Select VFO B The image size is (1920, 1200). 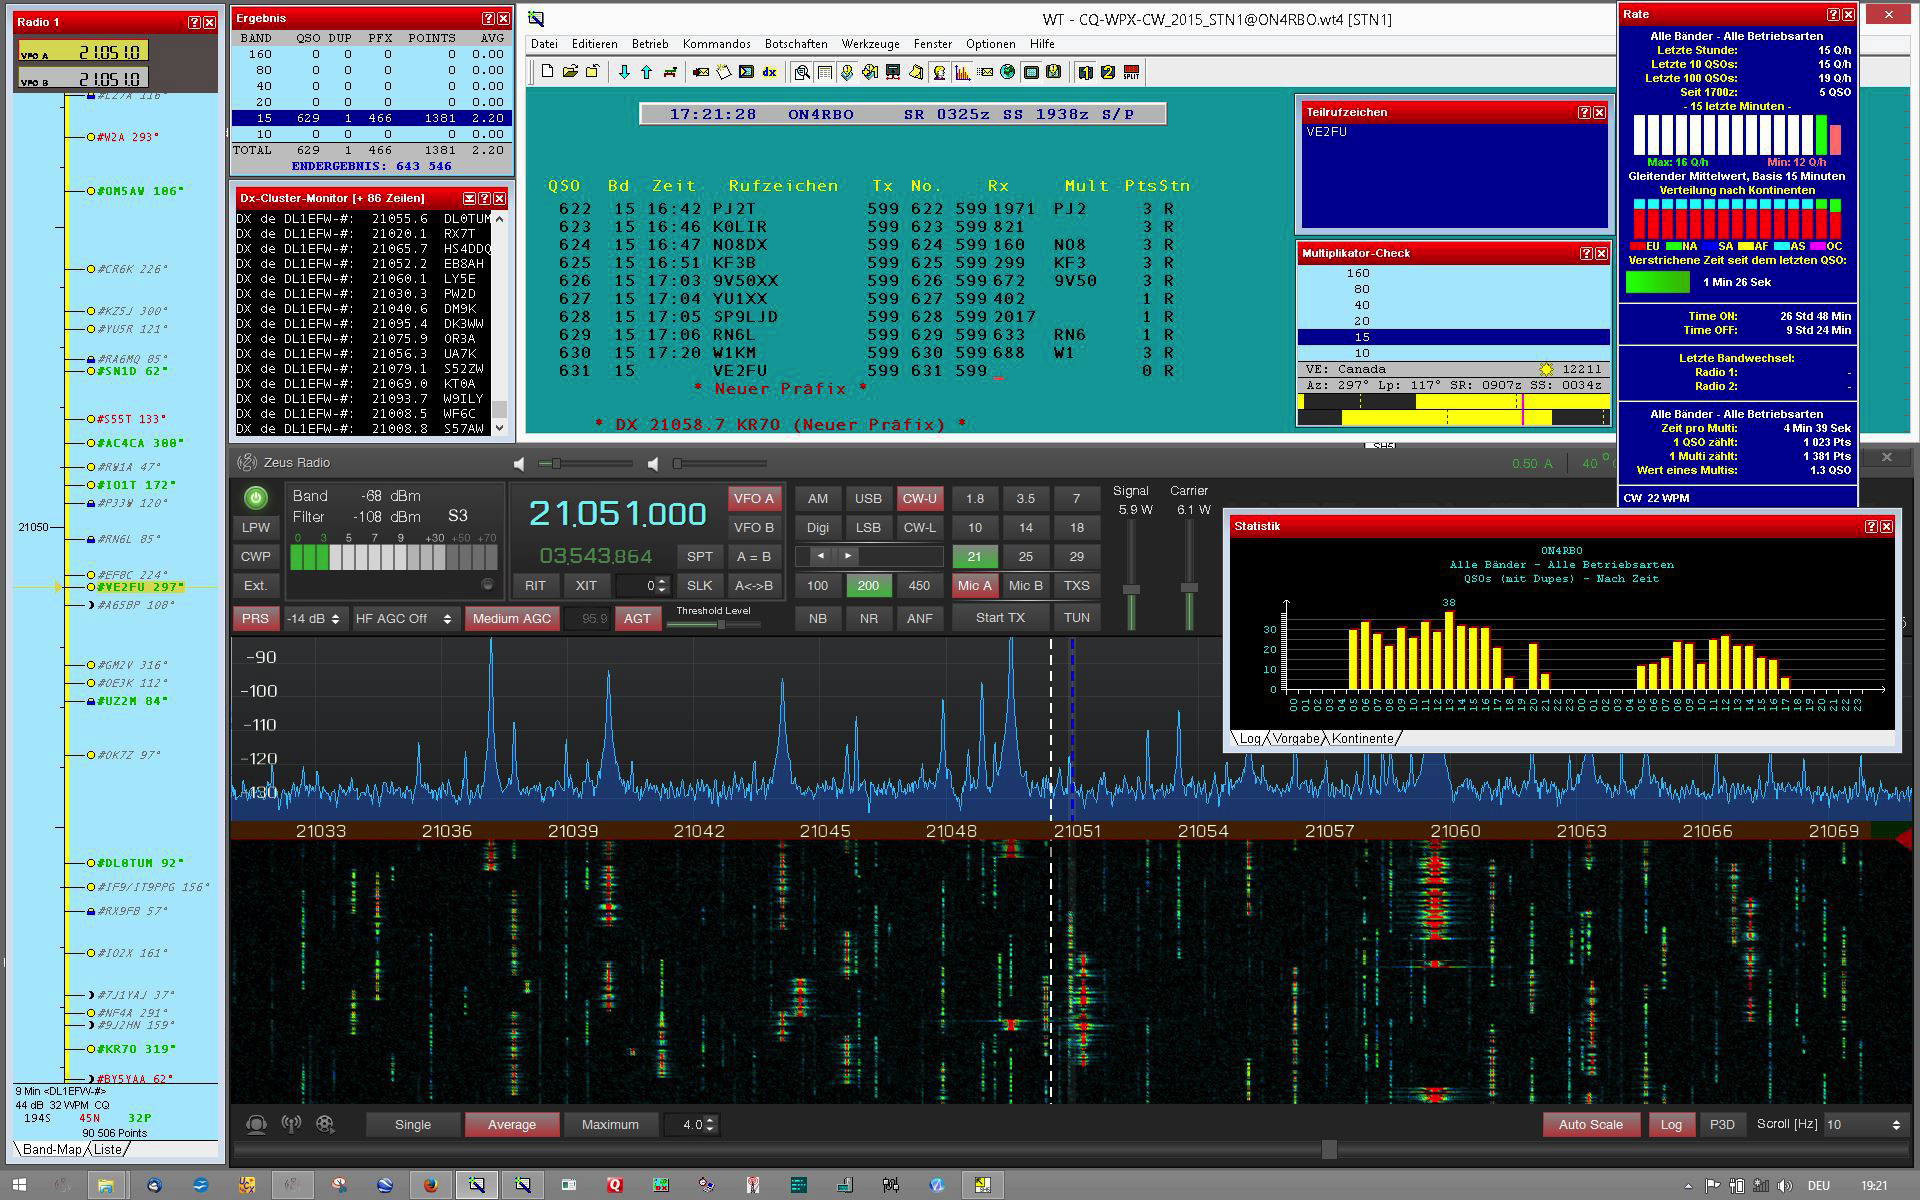pos(754,527)
